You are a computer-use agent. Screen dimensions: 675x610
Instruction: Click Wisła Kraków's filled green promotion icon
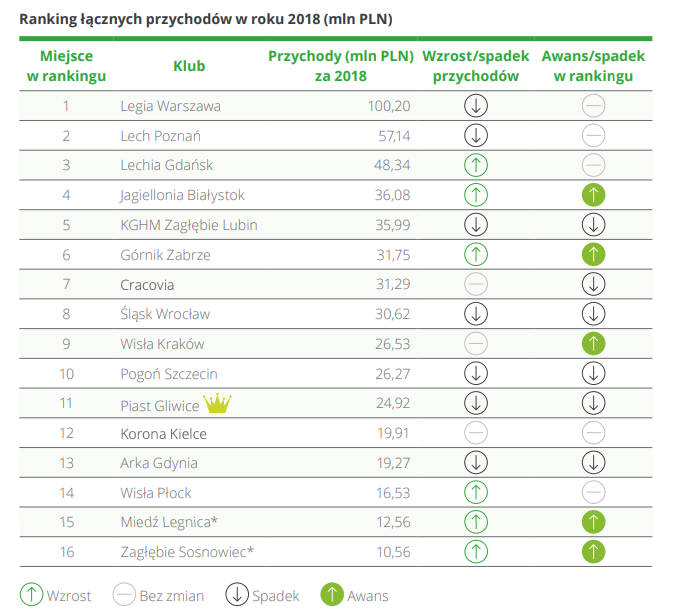[x=593, y=344]
